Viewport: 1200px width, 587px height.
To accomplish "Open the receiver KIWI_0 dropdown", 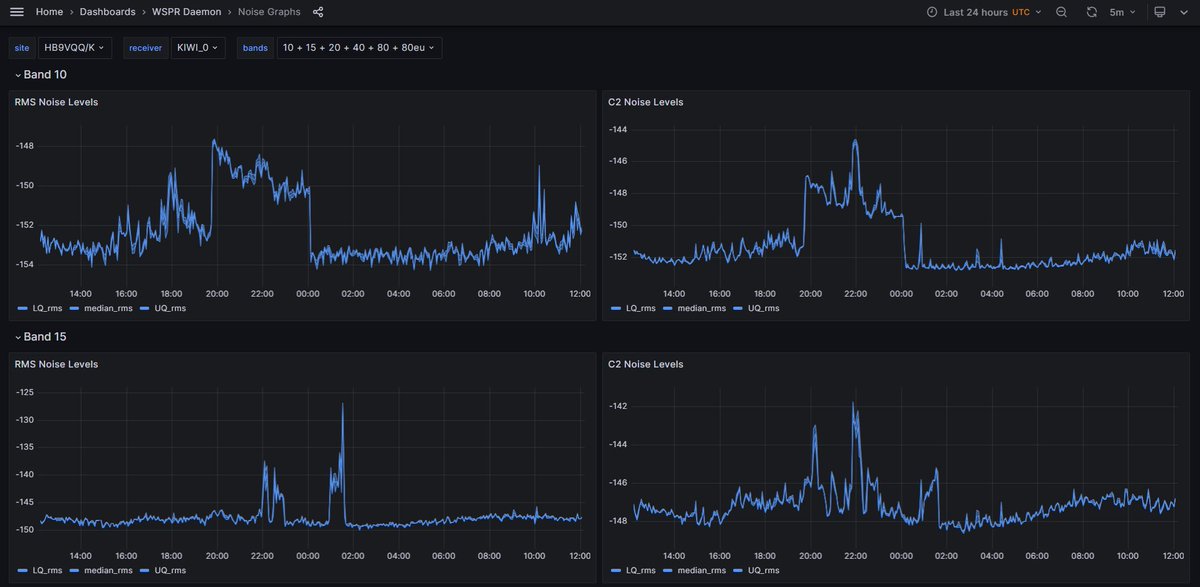I will click(198, 47).
